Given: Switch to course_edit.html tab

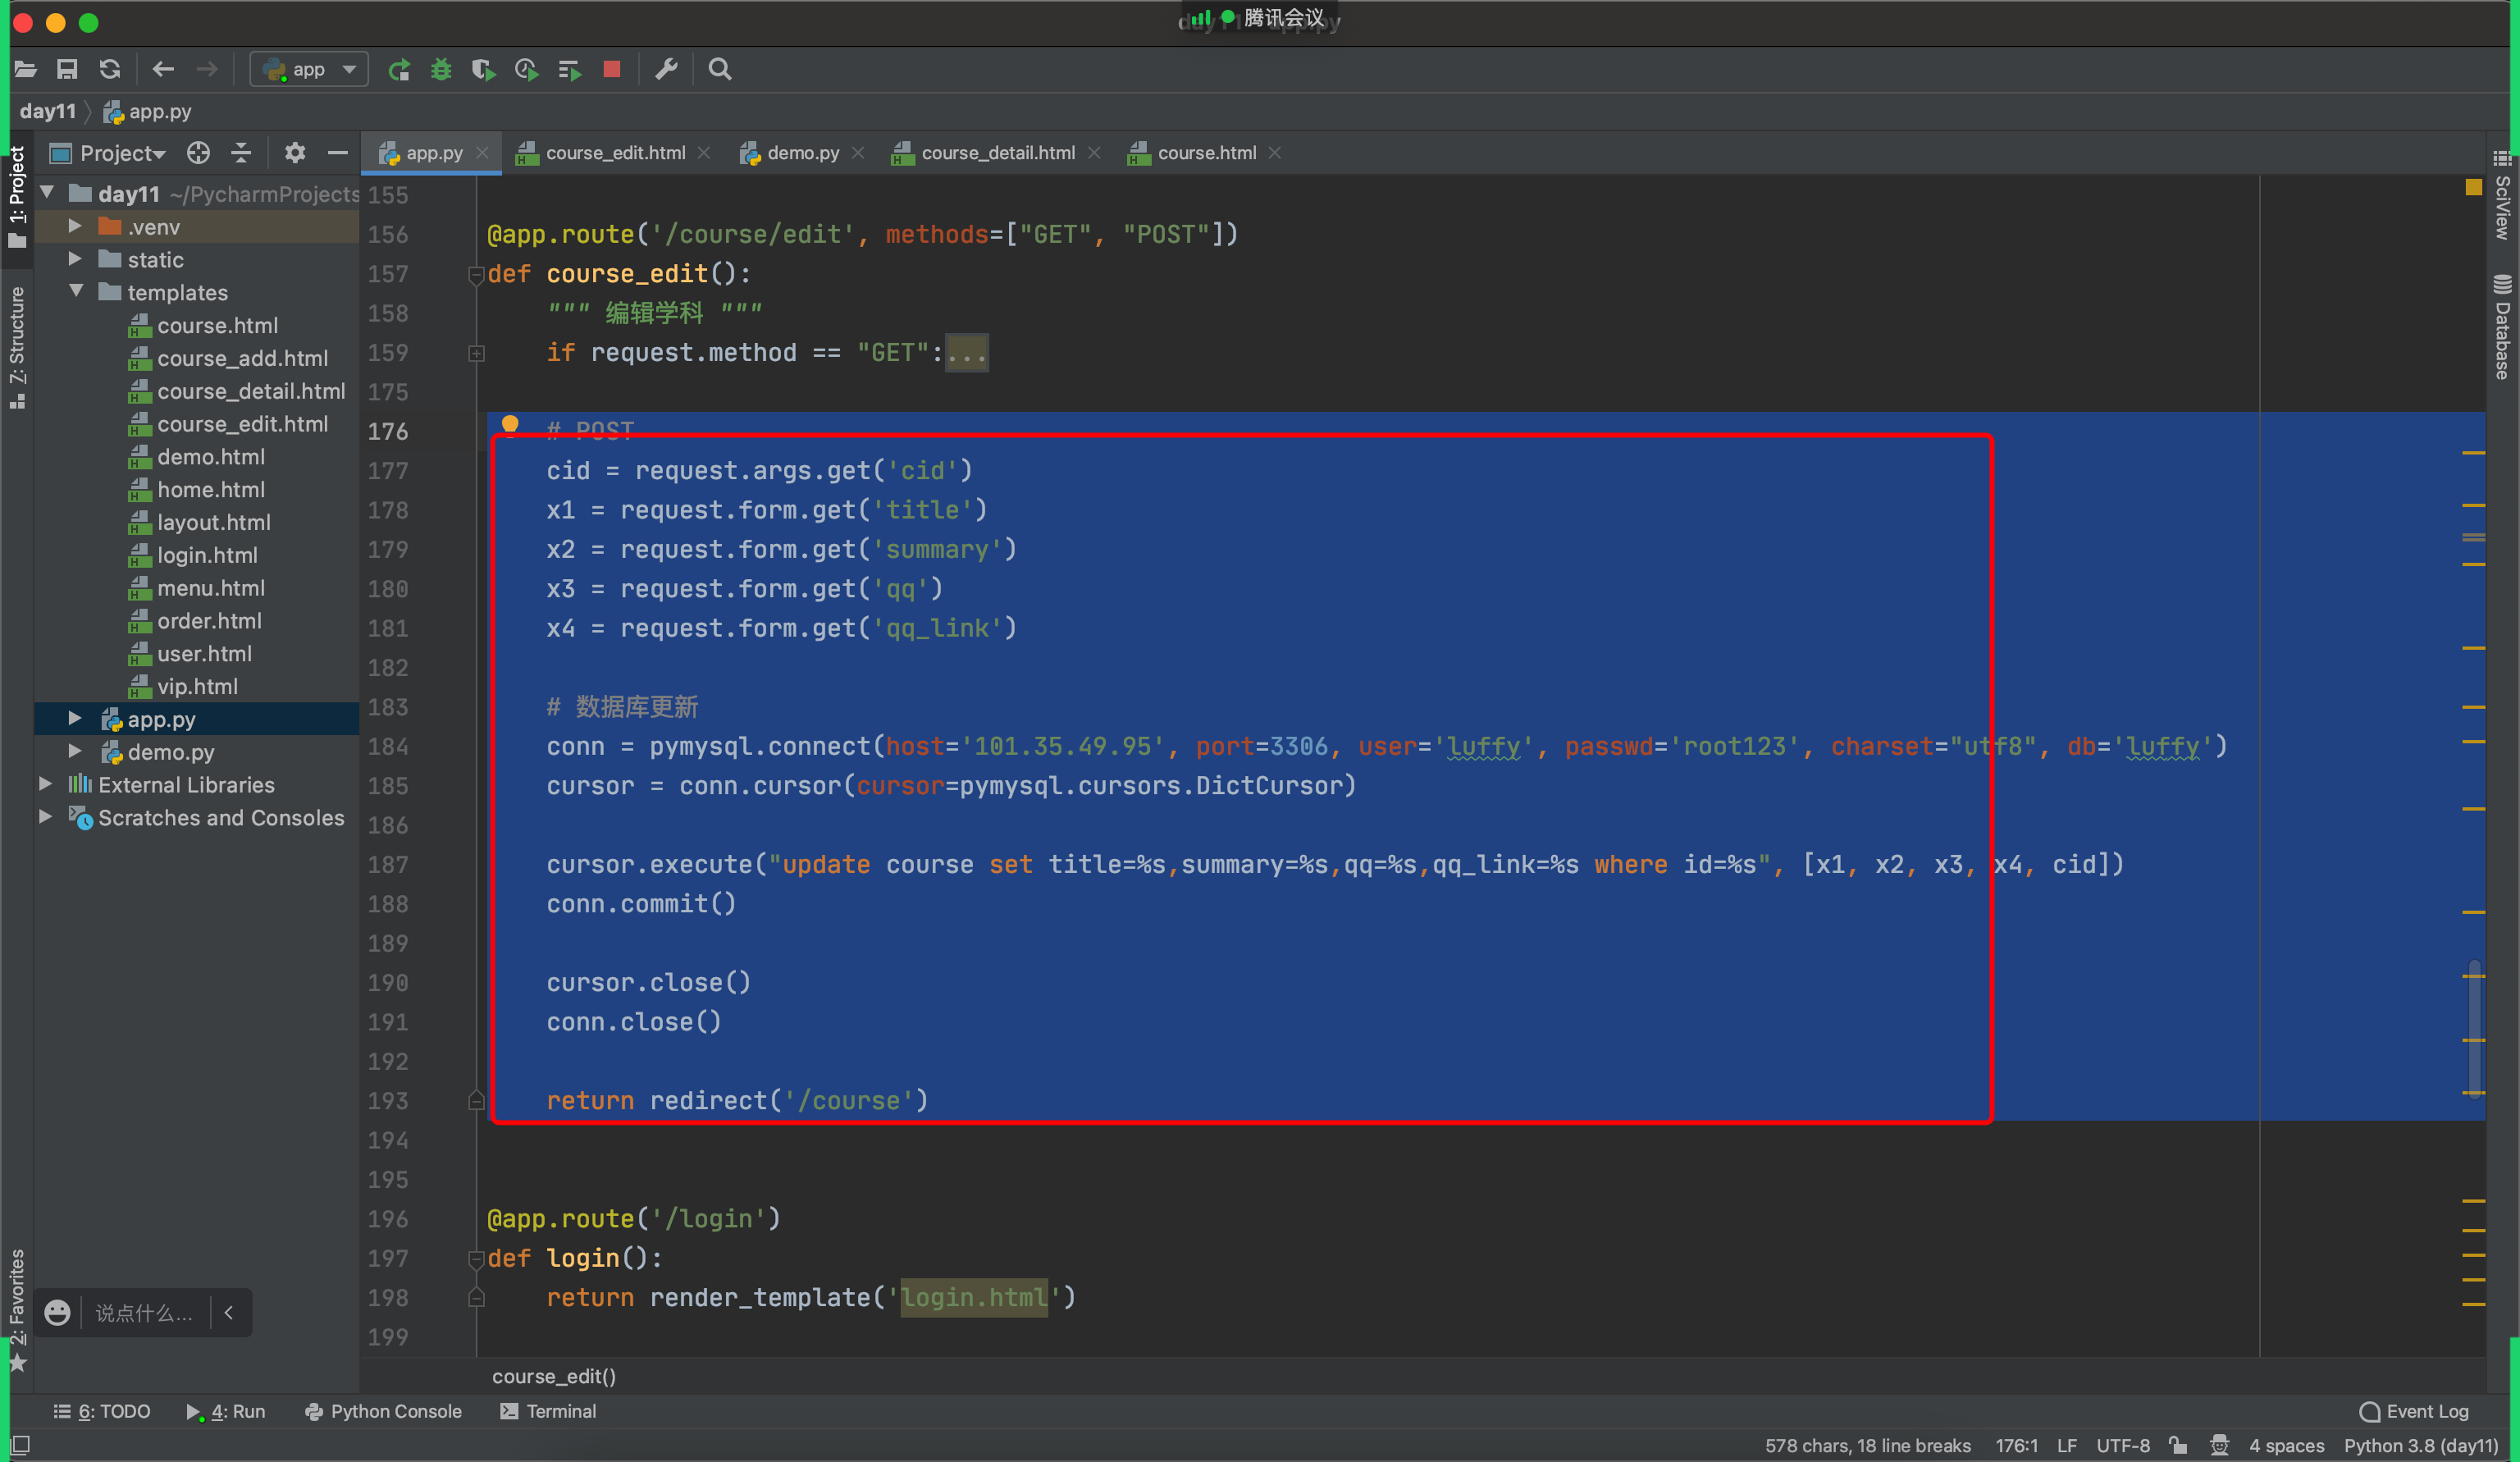Looking at the screenshot, I should 614,153.
